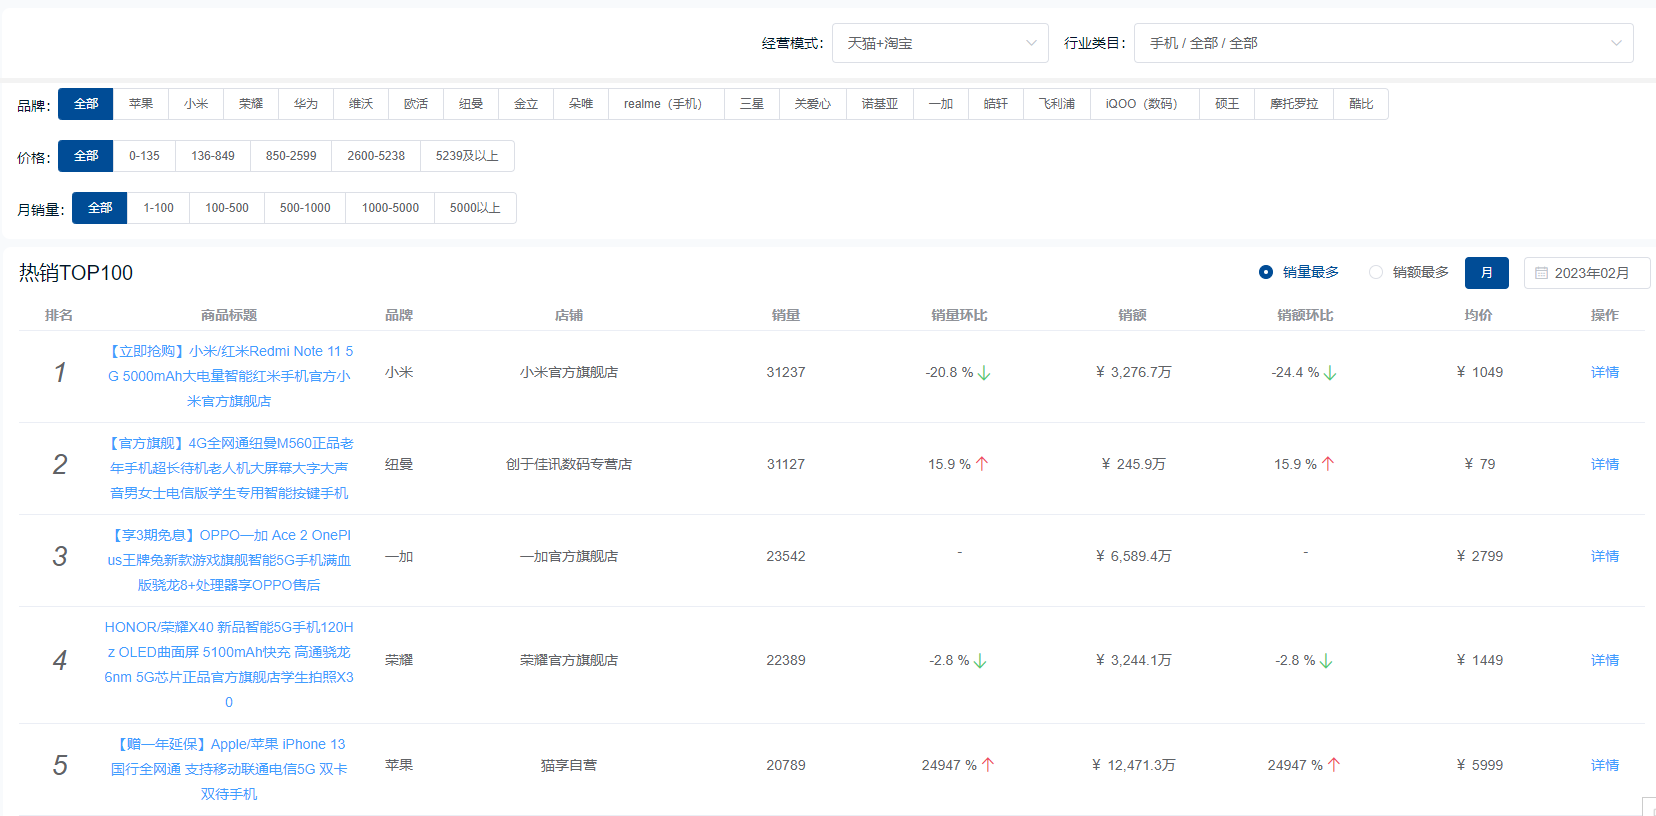This screenshot has height=816, width=1656.
Task: Select the 销额最多 radio button
Action: click(x=1376, y=272)
